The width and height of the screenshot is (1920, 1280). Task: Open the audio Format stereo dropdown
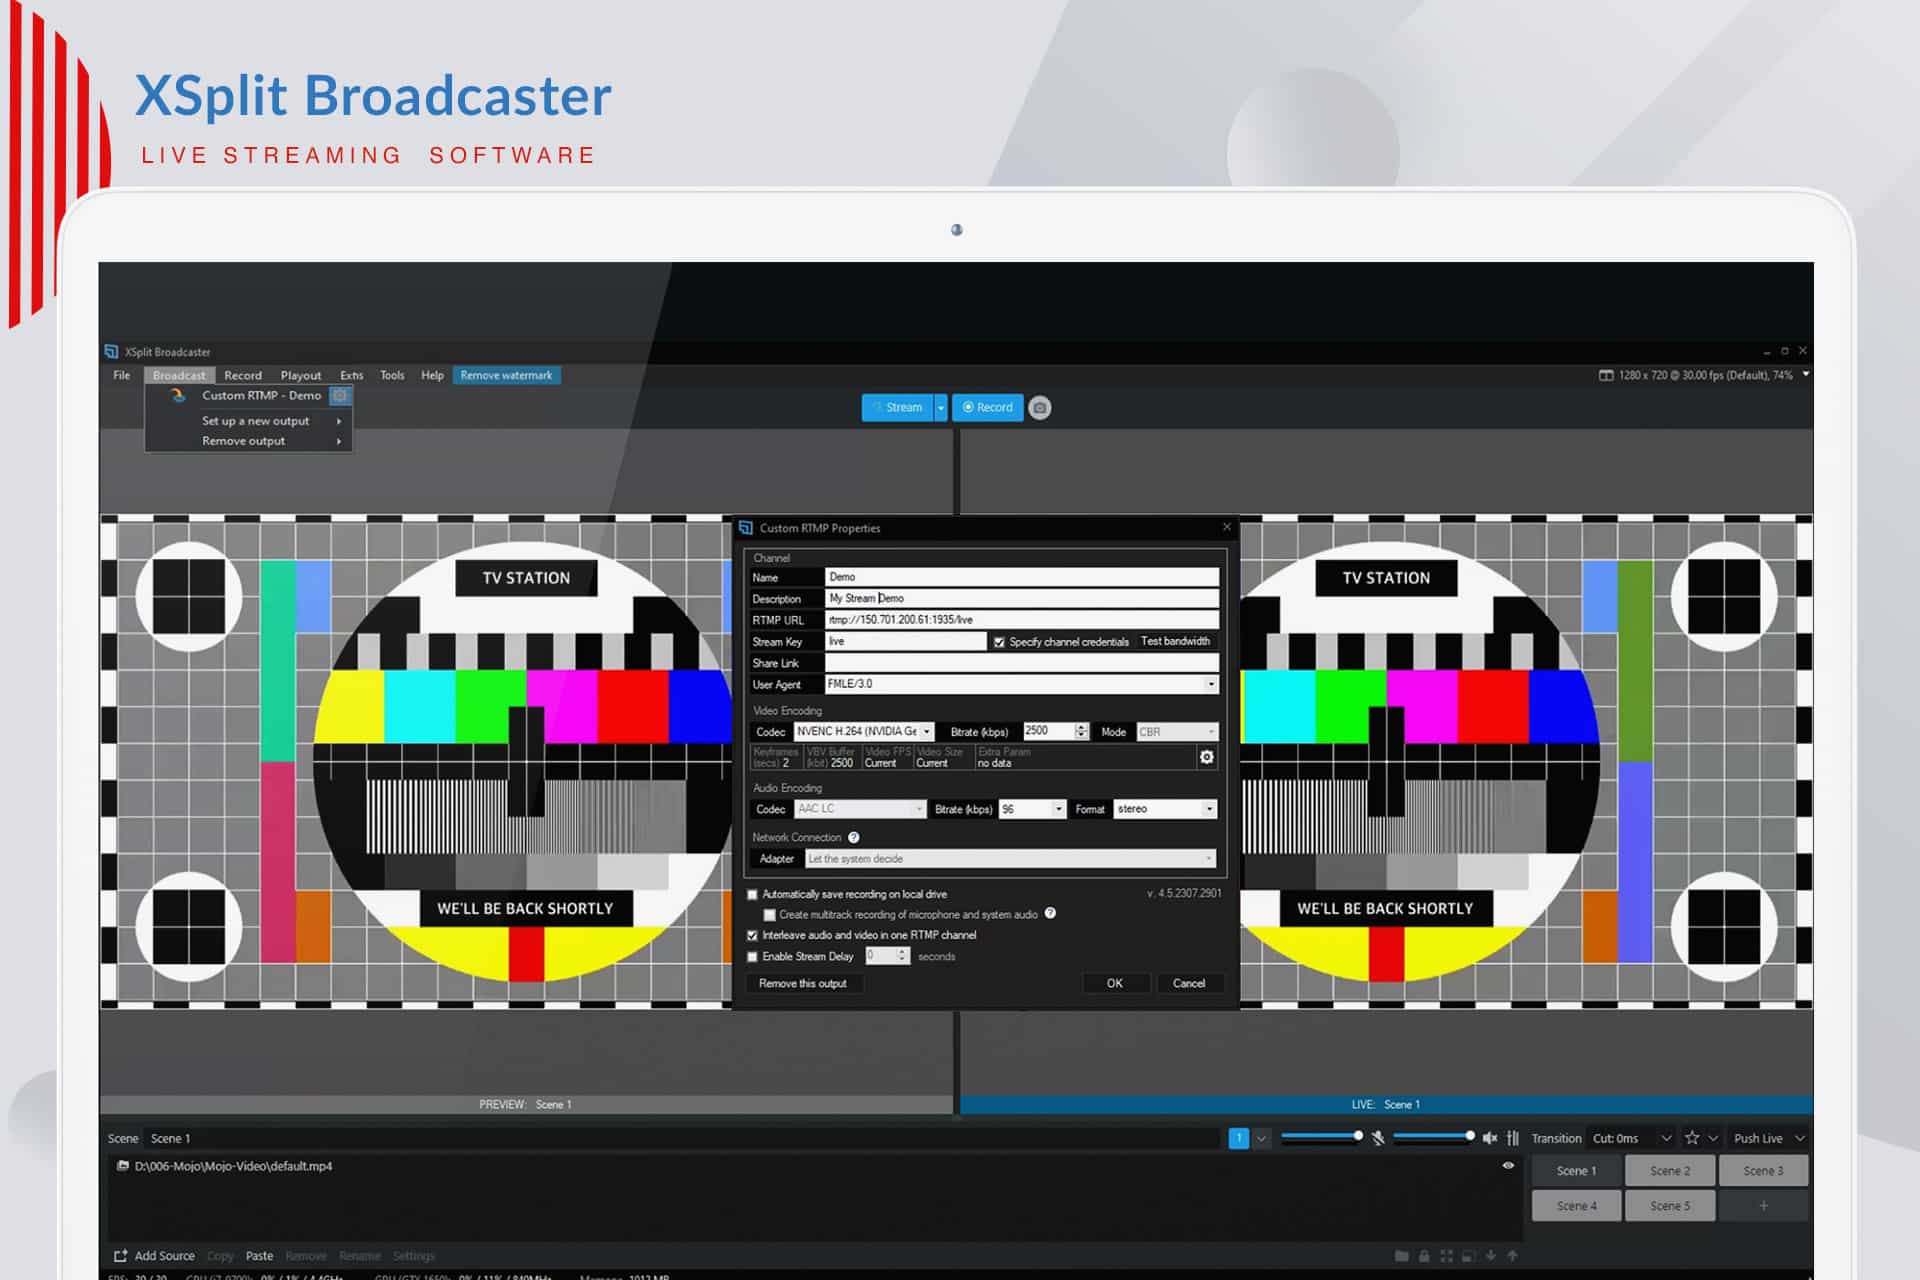pyautogui.click(x=1210, y=809)
